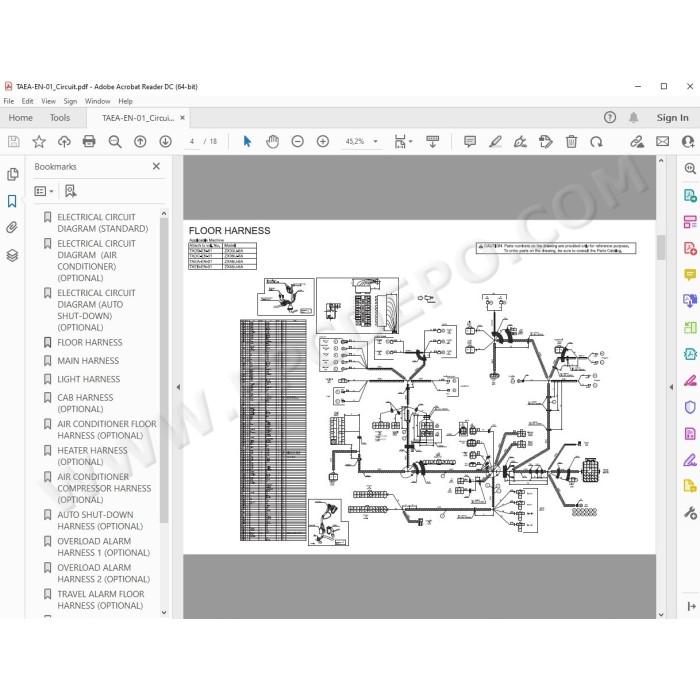Image resolution: width=700 pixels, height=700 pixels.
Task: Find the current bookmark icon
Action: click(70, 191)
